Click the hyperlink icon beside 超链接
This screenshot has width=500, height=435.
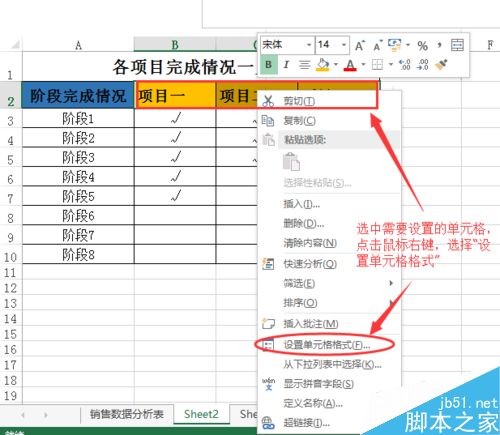[x=268, y=423]
